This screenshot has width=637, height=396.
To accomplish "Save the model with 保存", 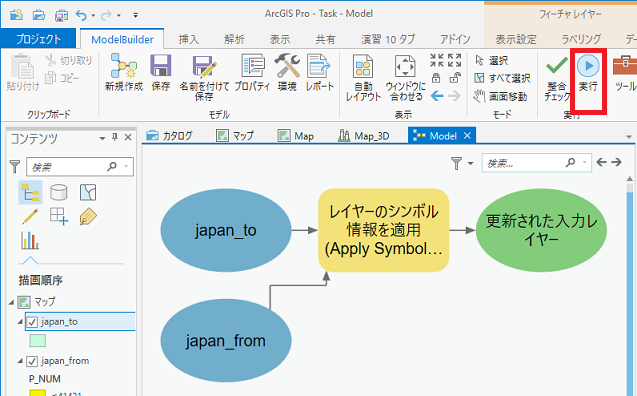I will tap(160, 72).
